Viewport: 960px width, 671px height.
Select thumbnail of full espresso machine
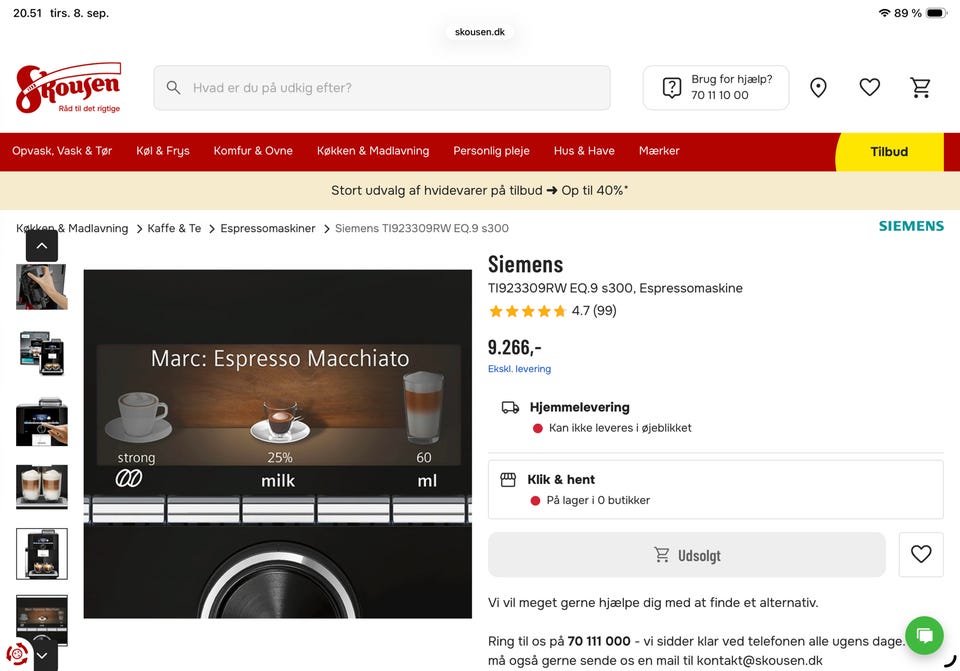42,554
